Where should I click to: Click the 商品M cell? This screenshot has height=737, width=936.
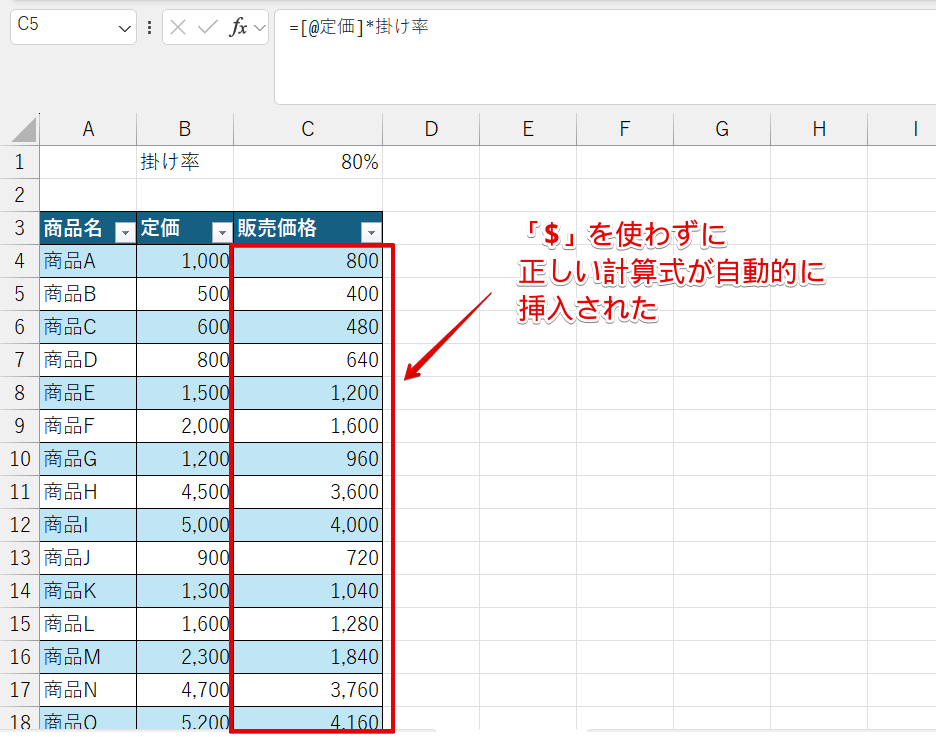click(88, 657)
